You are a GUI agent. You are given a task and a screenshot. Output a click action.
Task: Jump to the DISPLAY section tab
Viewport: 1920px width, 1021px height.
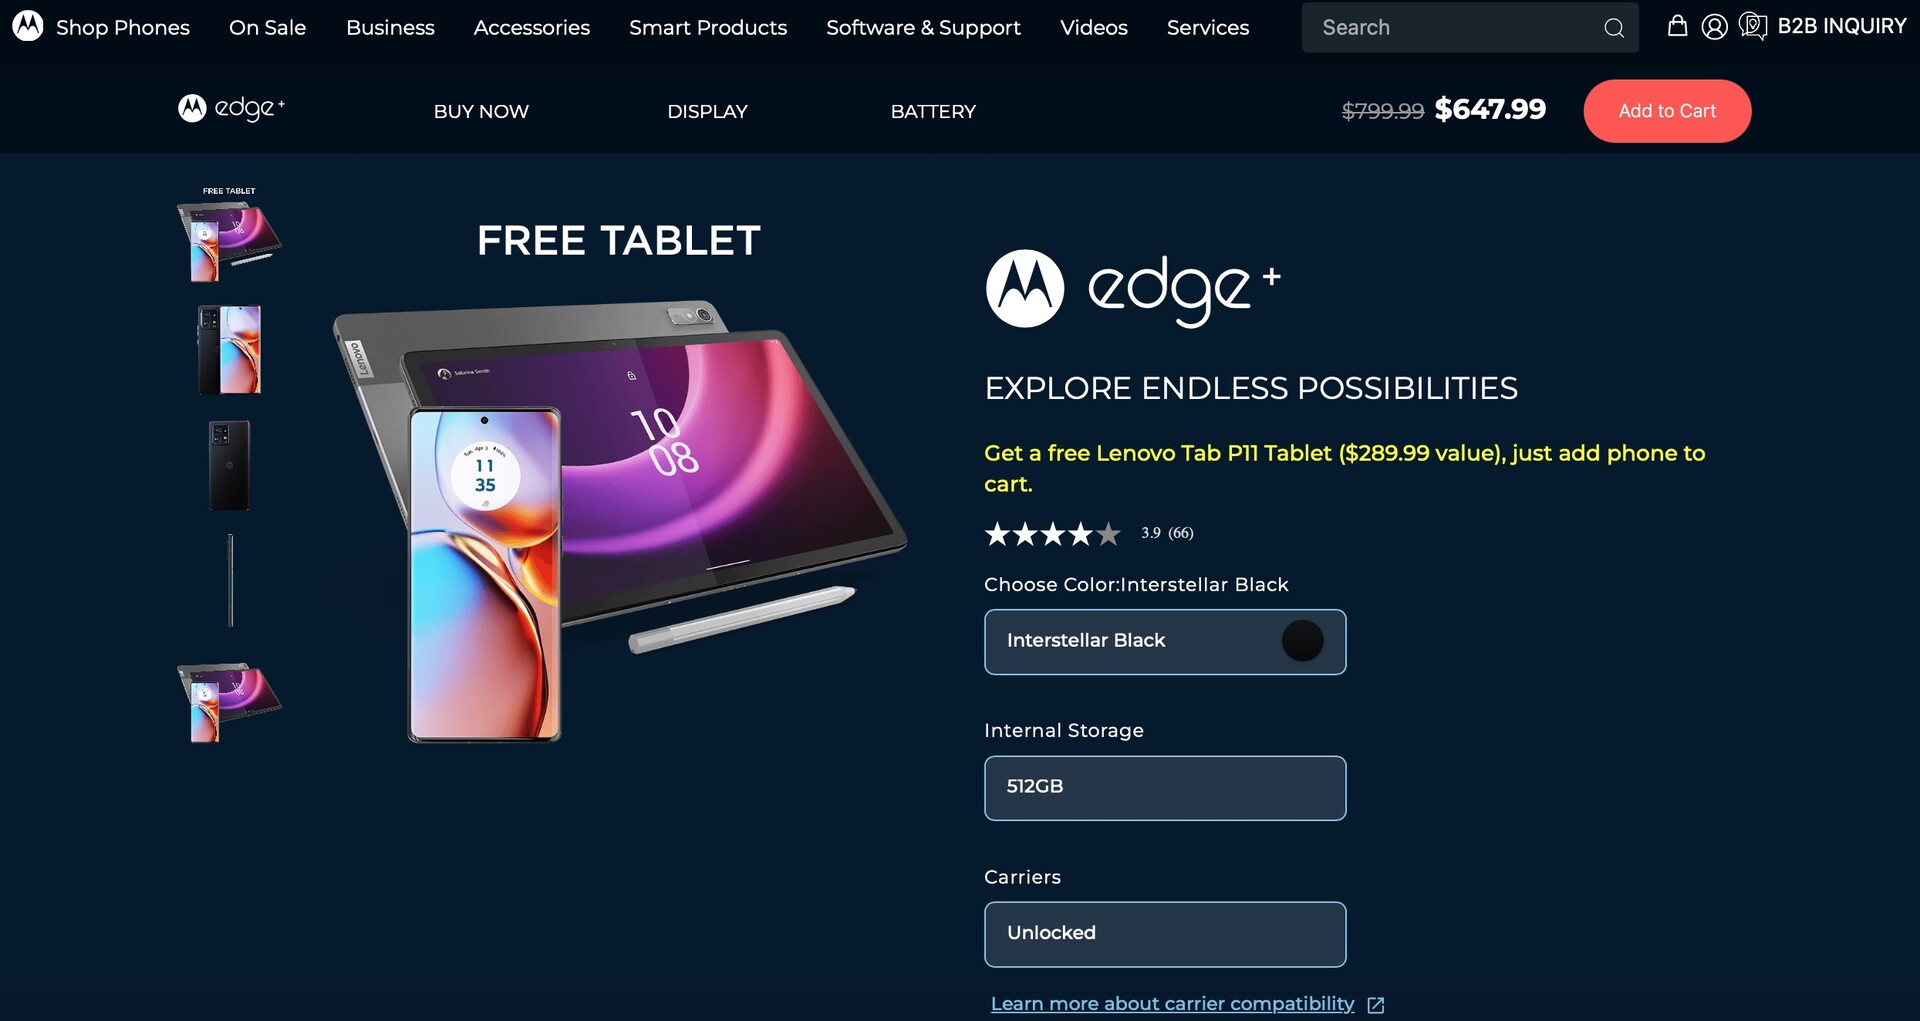click(707, 111)
